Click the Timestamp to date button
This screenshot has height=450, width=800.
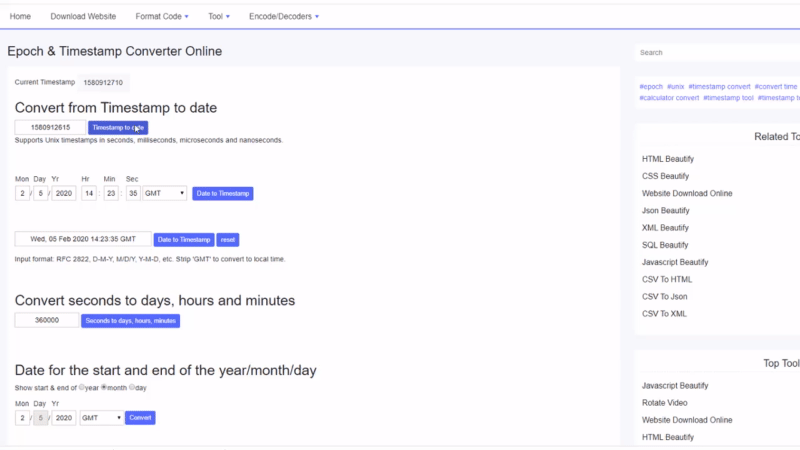118,127
